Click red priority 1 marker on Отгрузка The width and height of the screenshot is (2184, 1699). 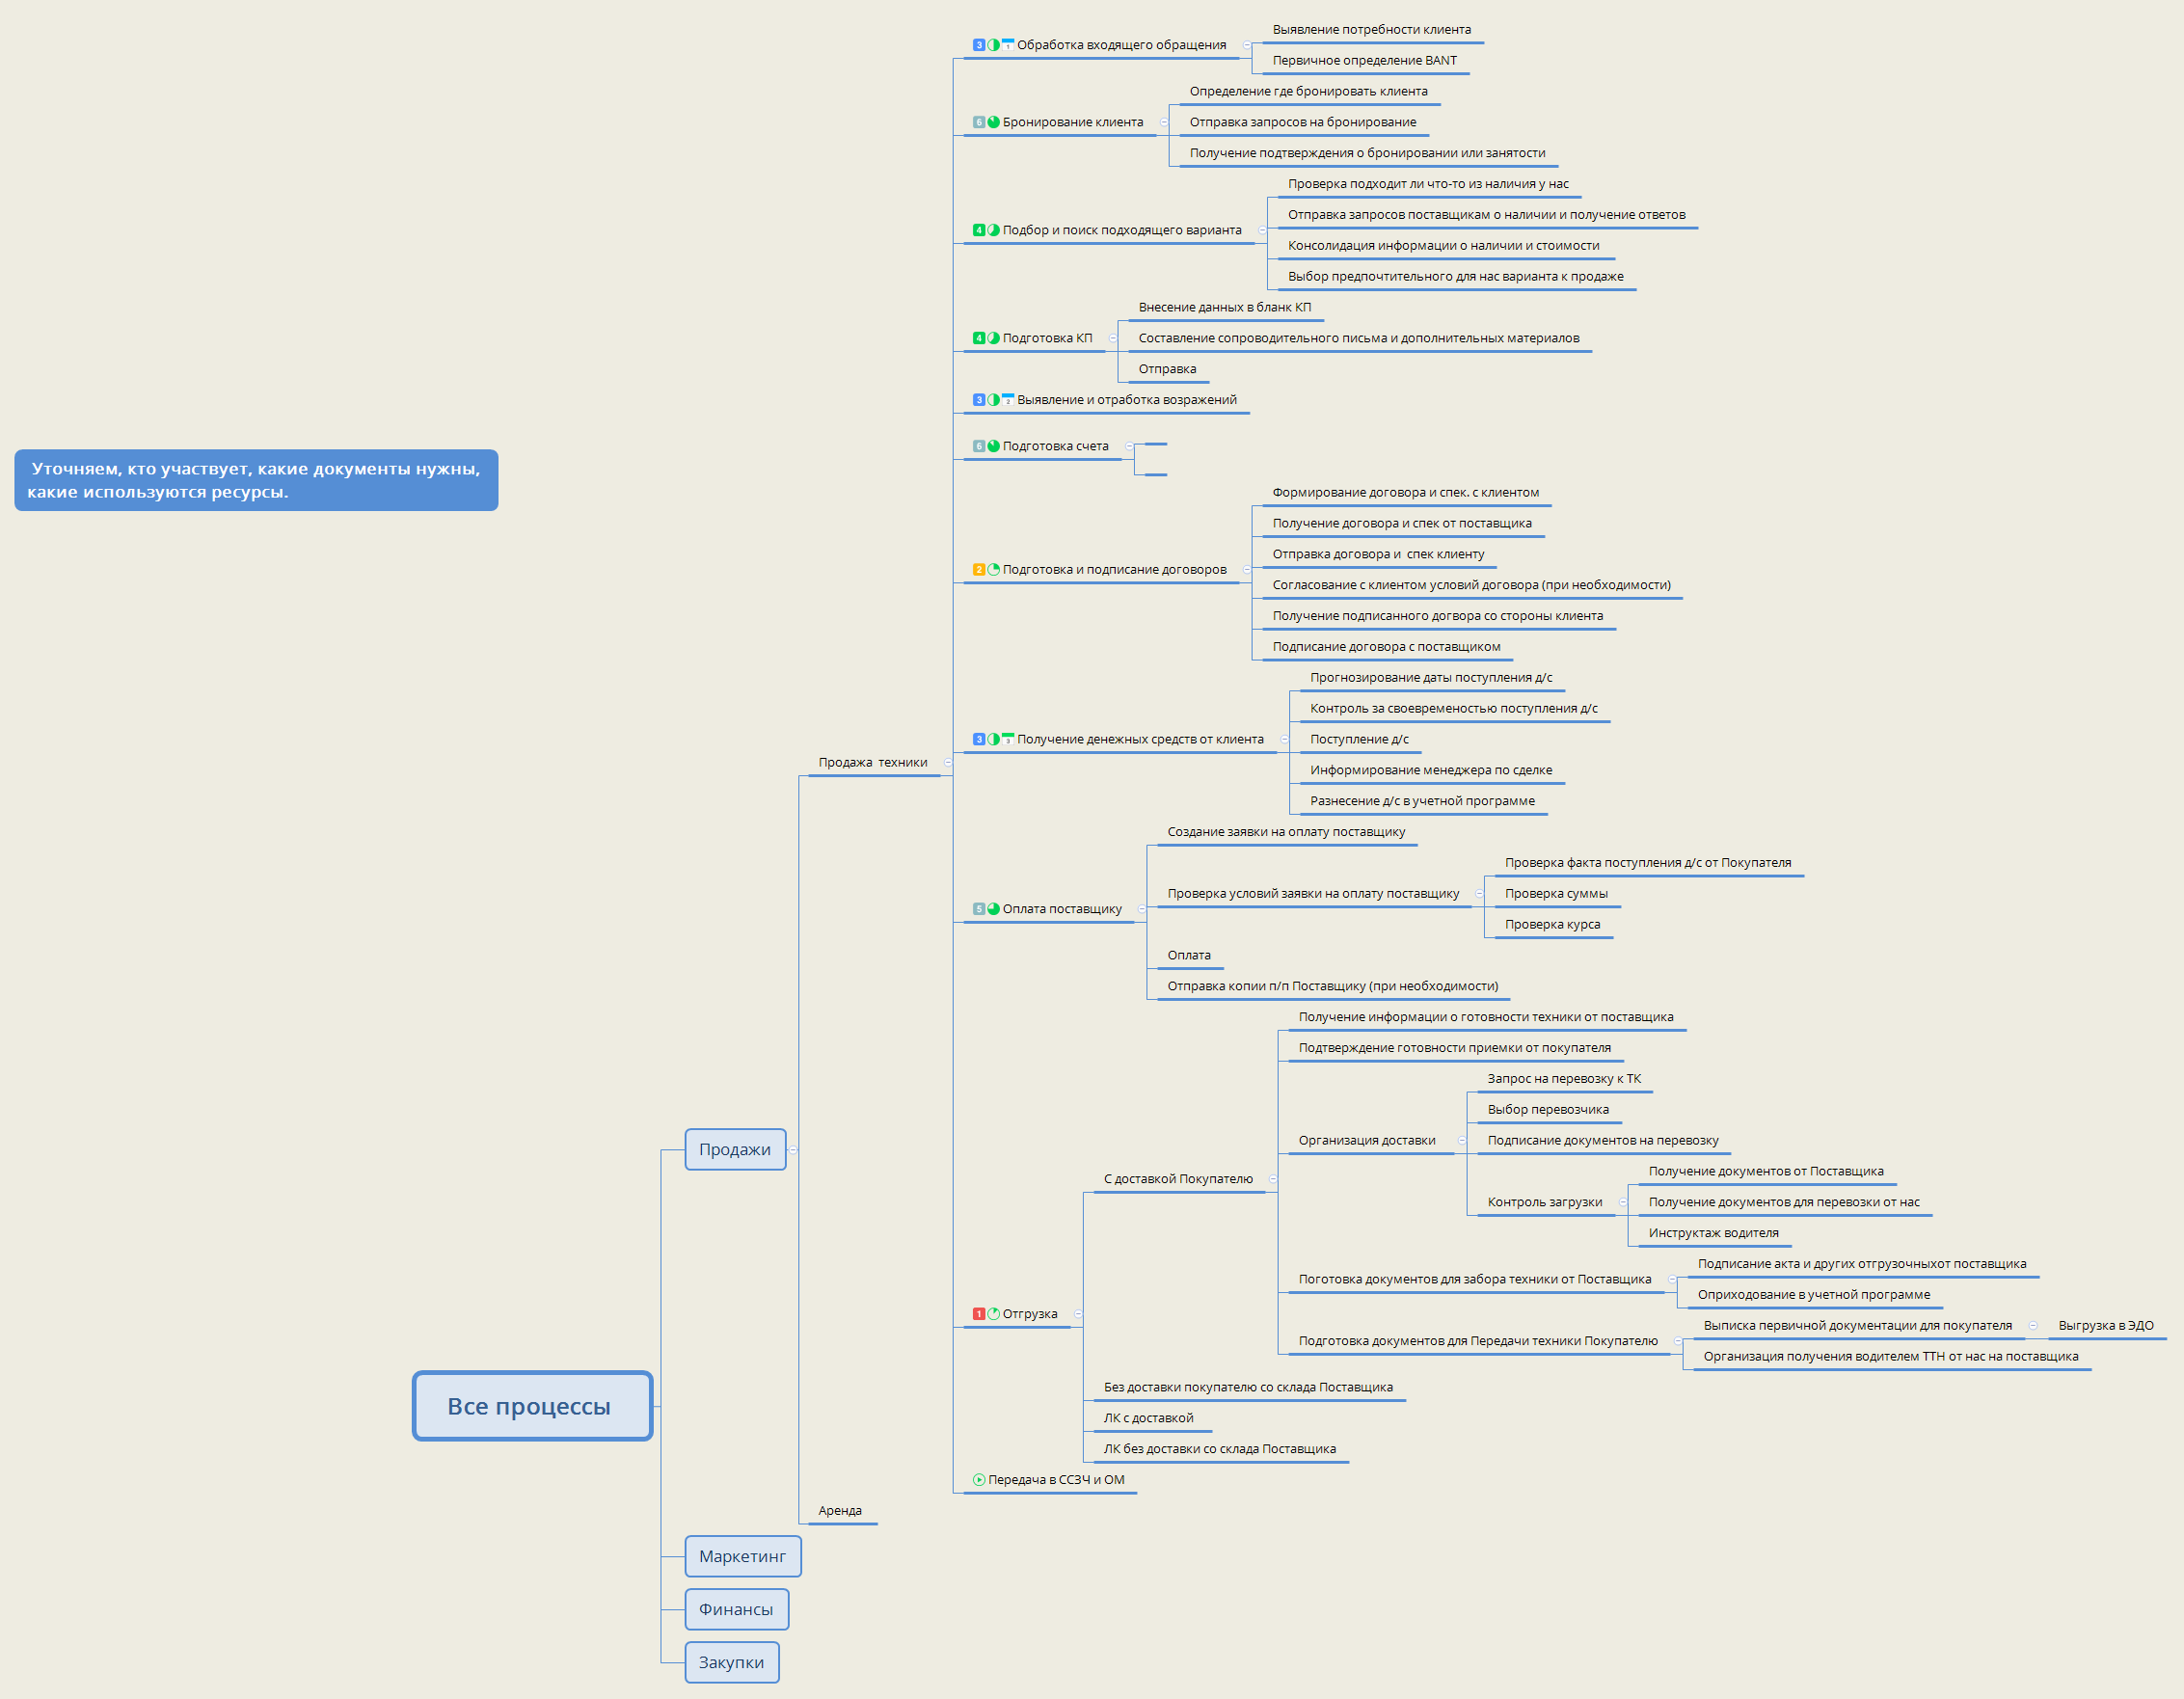[x=979, y=1314]
